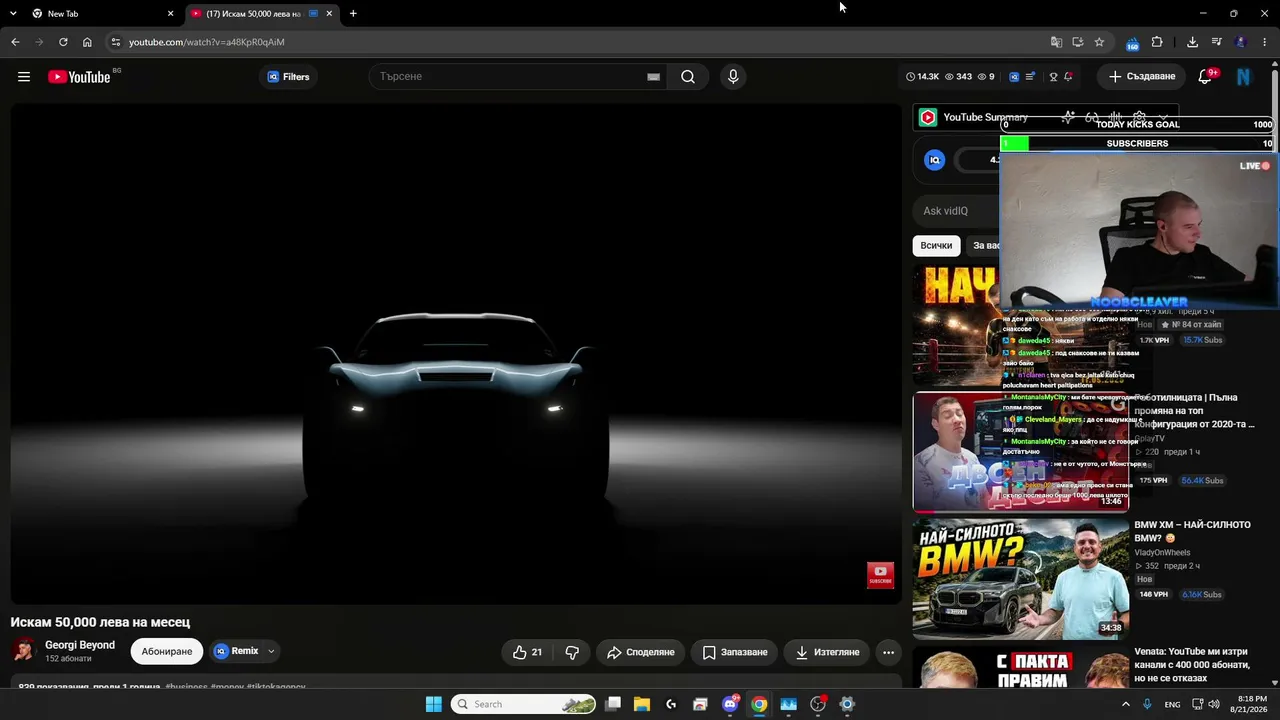The width and height of the screenshot is (1280, 720).
Task: Open the more actions three-dot menu
Action: tap(888, 652)
